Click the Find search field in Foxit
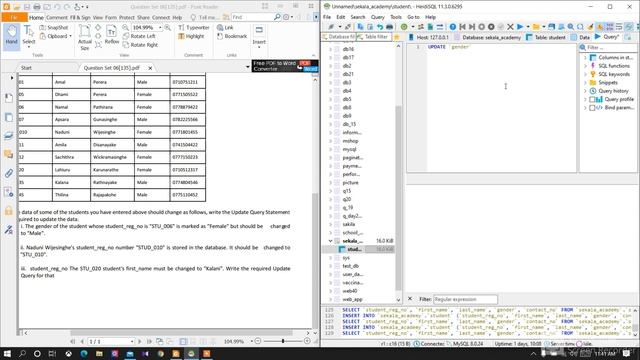The image size is (640, 360). [x=252, y=17]
